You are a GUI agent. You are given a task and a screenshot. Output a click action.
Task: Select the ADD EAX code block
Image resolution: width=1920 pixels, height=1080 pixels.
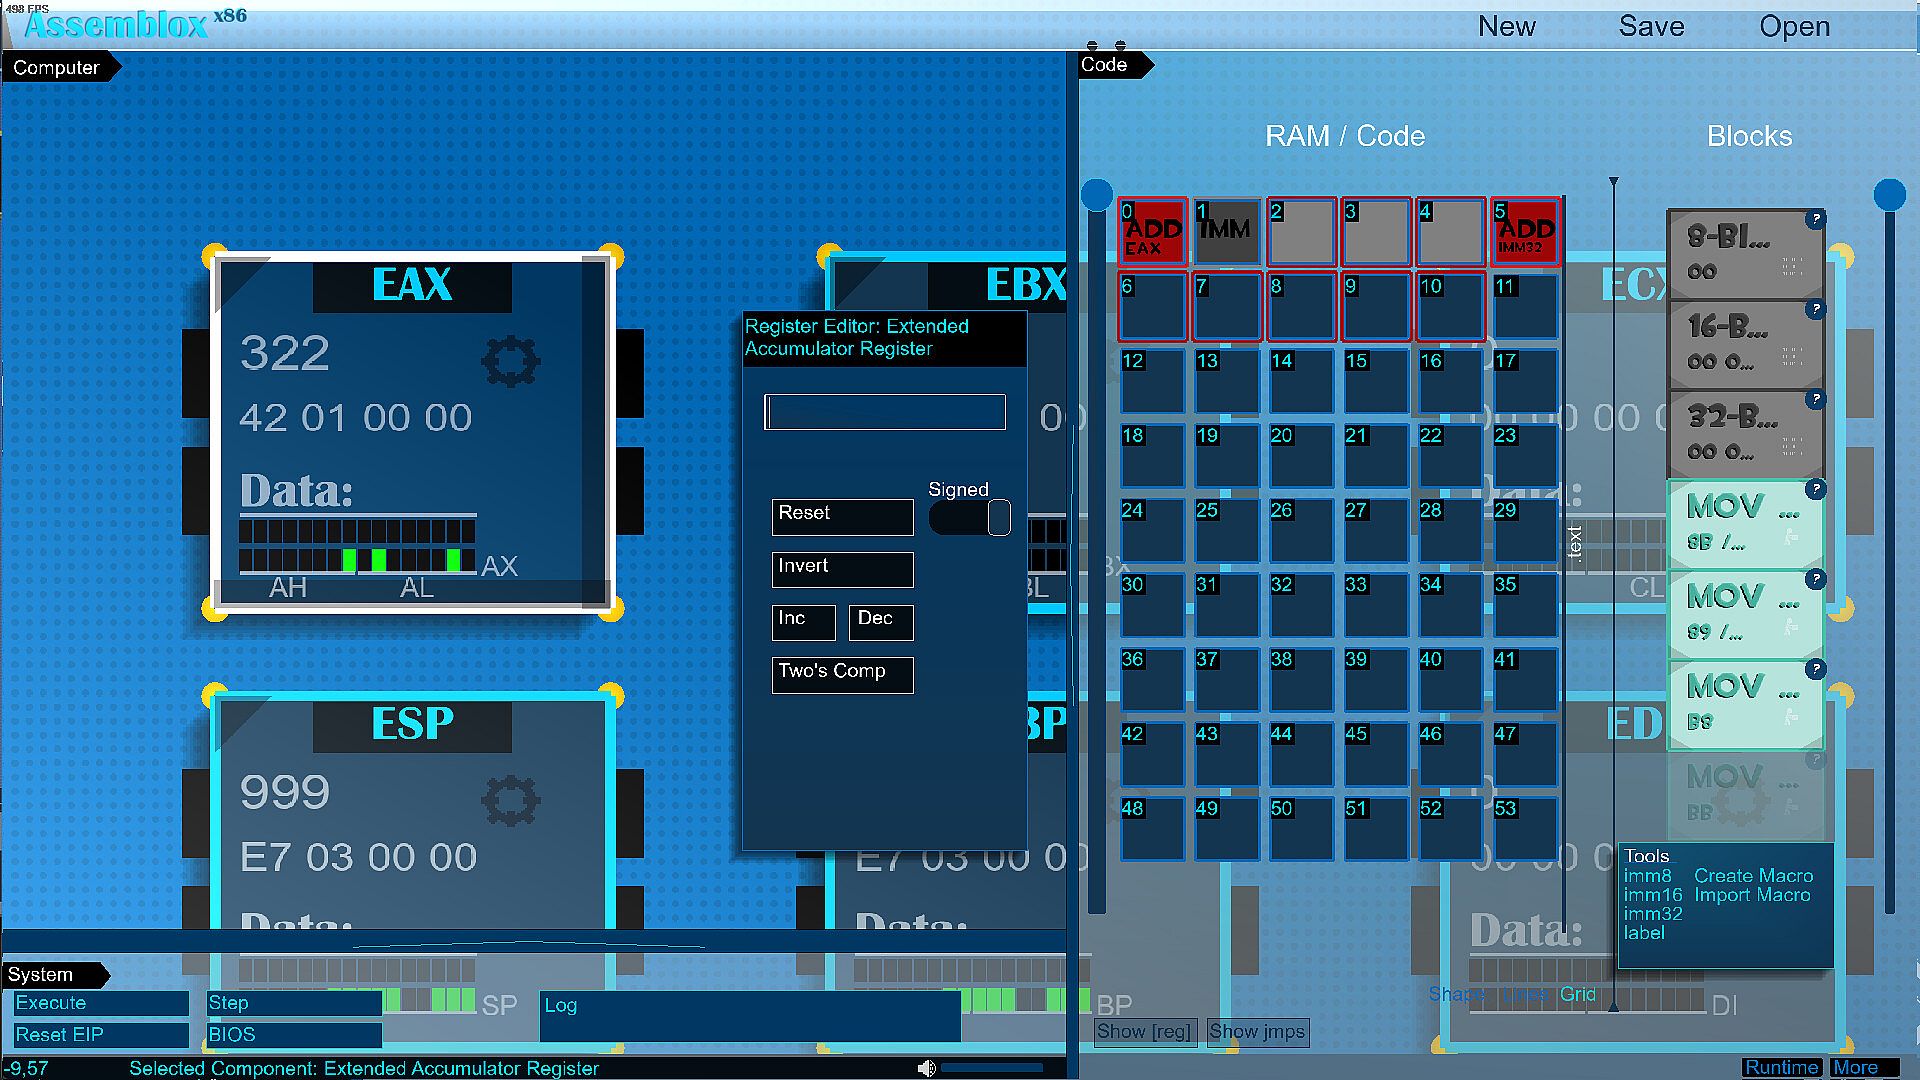point(1152,232)
